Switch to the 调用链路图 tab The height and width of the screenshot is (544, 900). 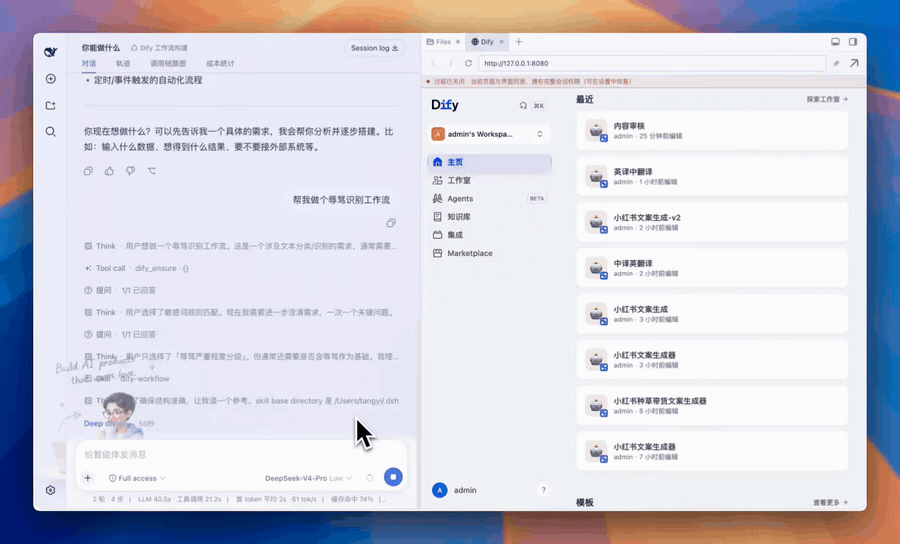168,64
